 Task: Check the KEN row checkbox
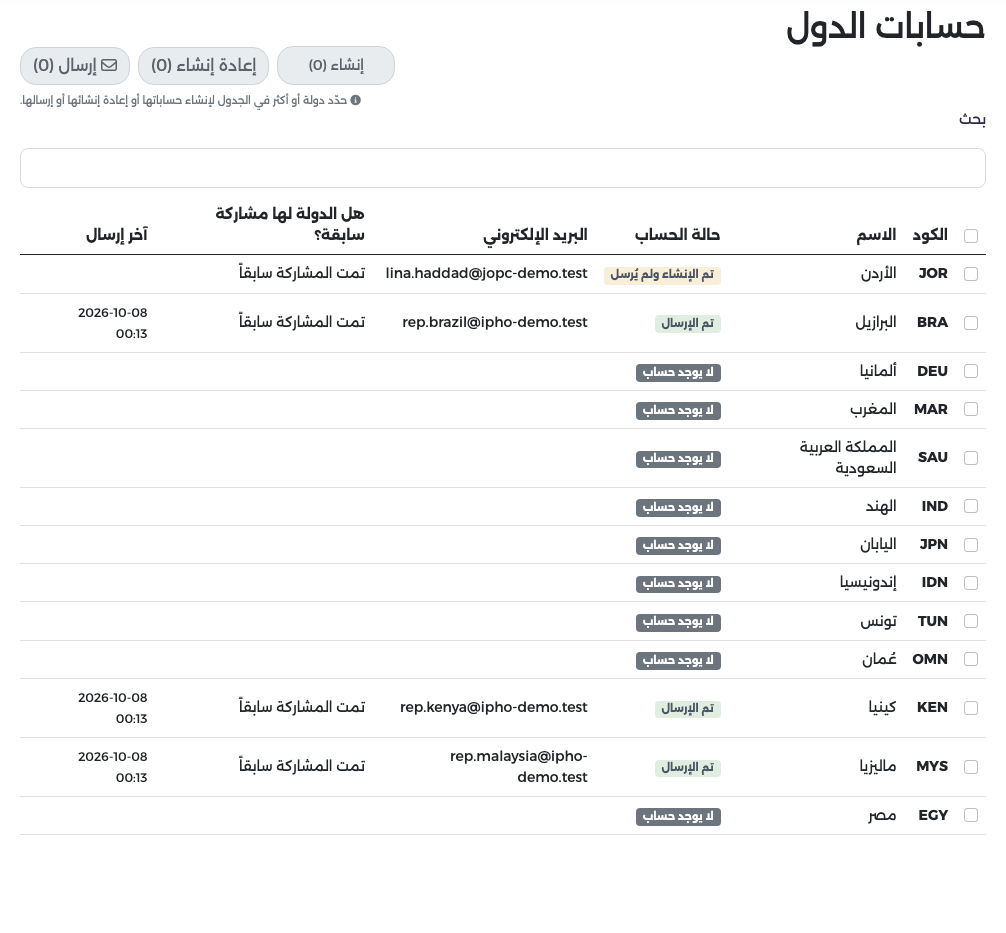coord(971,708)
